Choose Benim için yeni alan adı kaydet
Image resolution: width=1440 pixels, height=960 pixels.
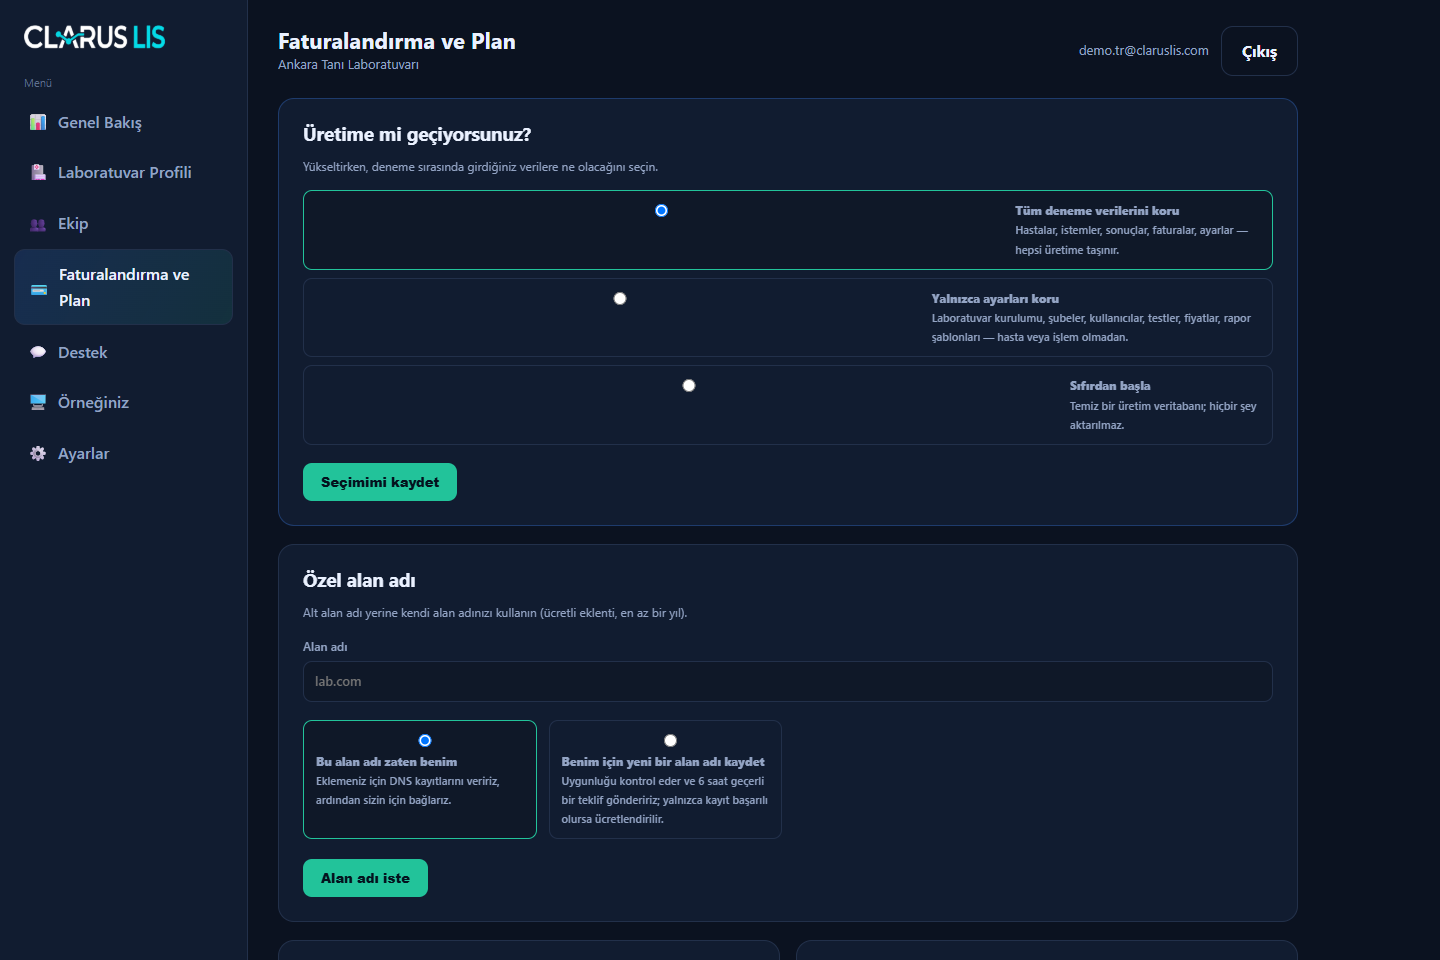point(670,740)
